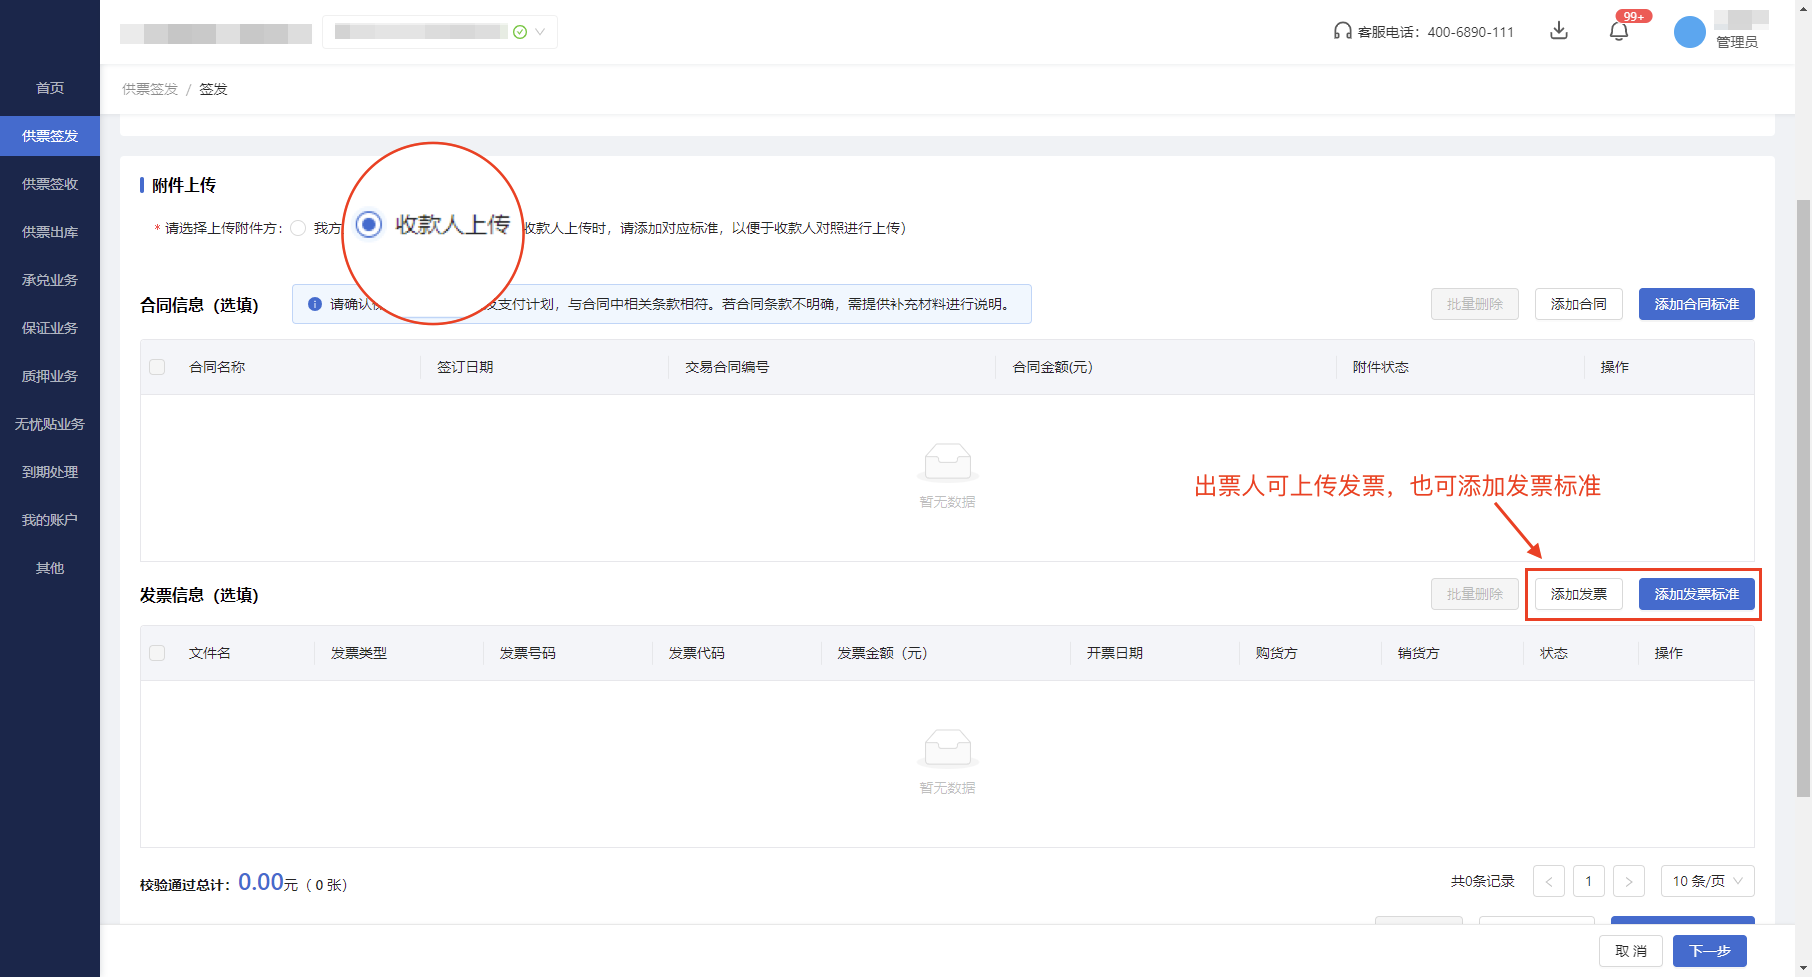Click the next page arrow in pagination
The image size is (1812, 977).
[x=1629, y=881]
